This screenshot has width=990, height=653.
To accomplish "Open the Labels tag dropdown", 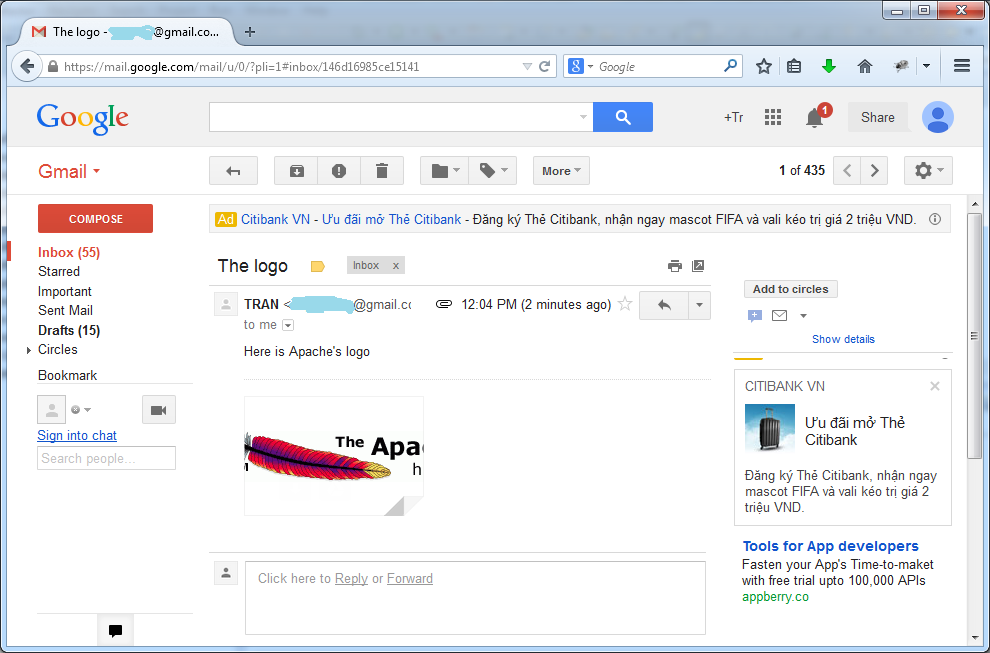I will (x=492, y=171).
